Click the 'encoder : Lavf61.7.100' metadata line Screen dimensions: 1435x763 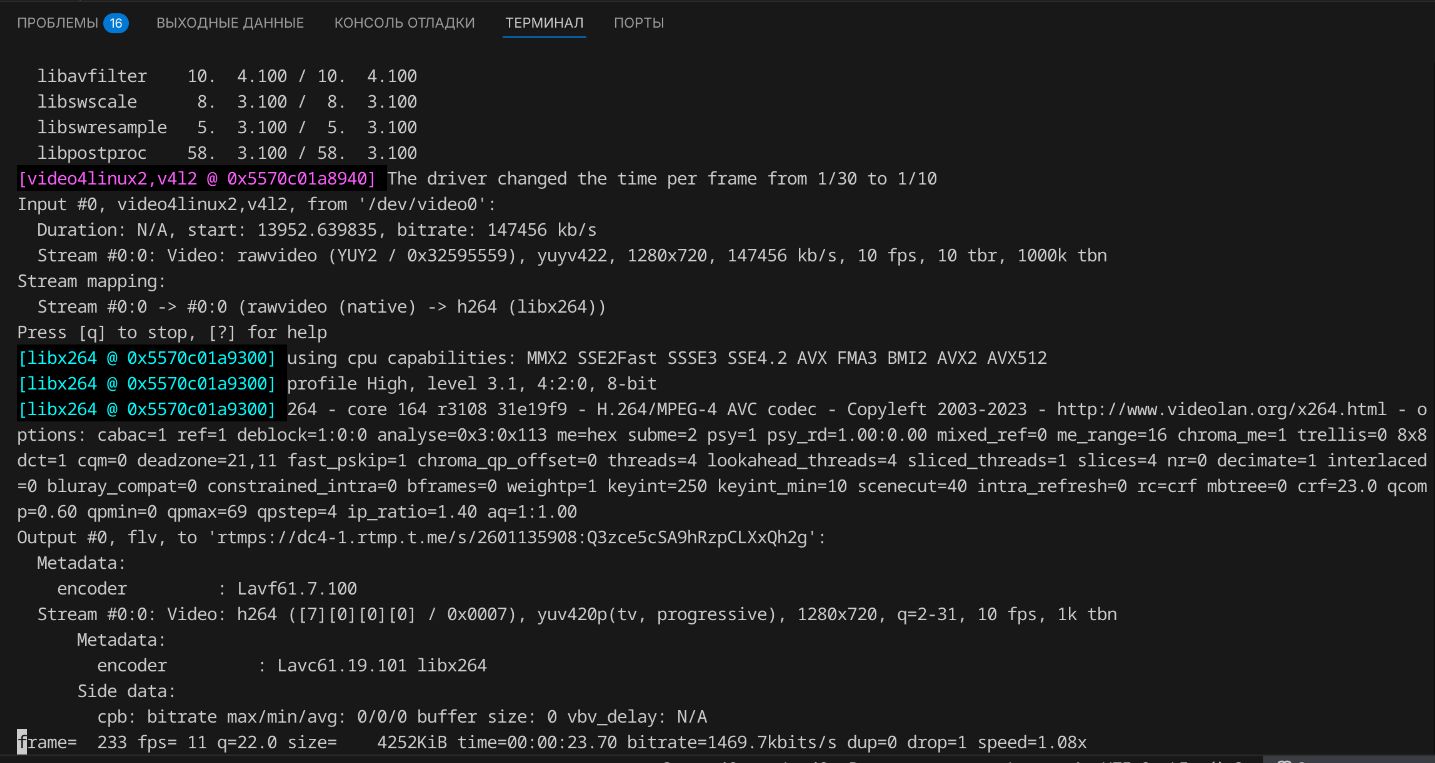(207, 588)
